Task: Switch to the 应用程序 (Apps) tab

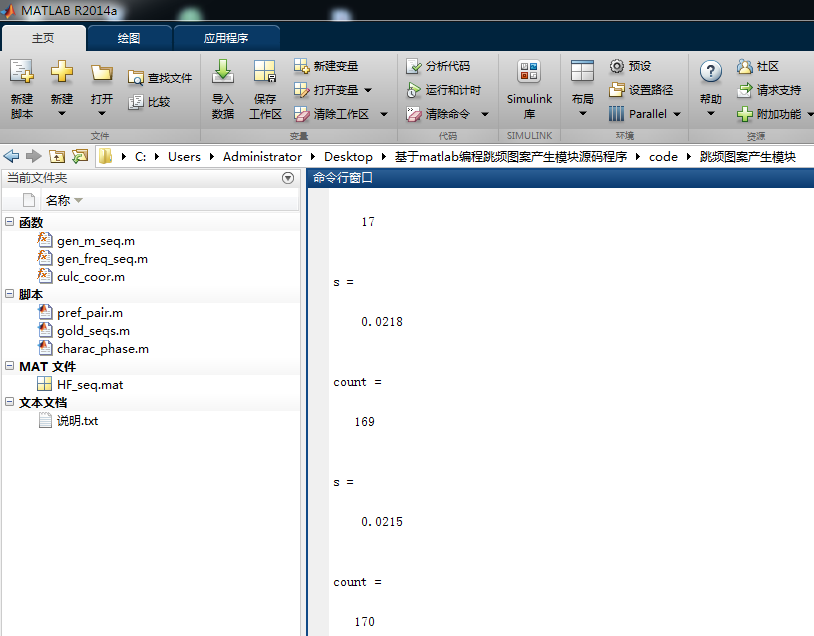Action: 226,38
